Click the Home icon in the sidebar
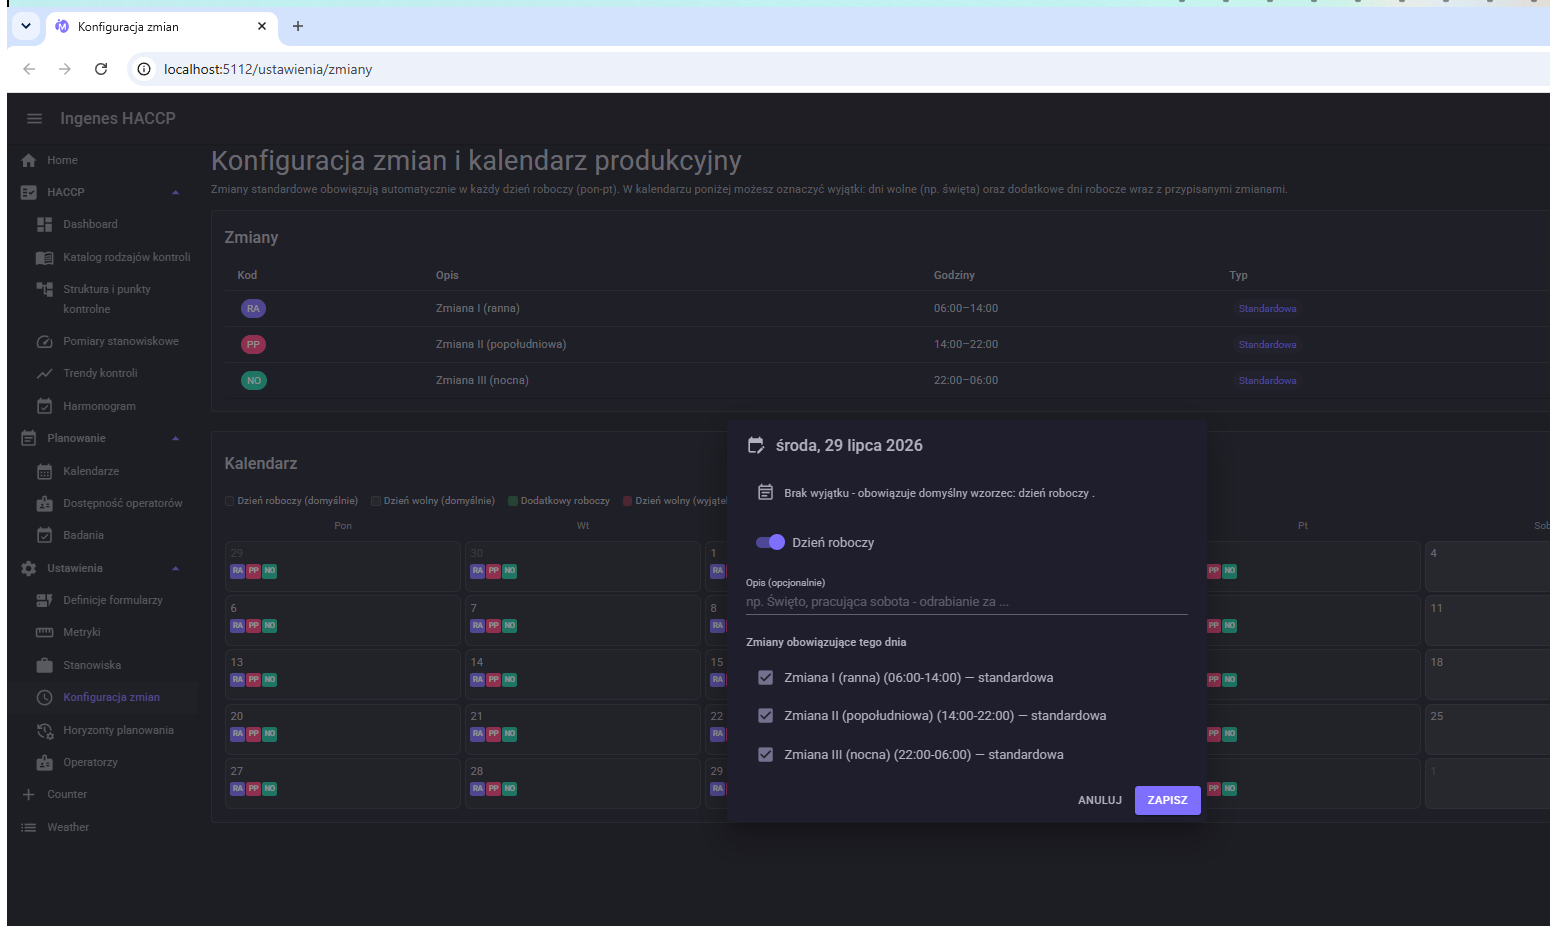This screenshot has height=926, width=1550. coord(28,160)
